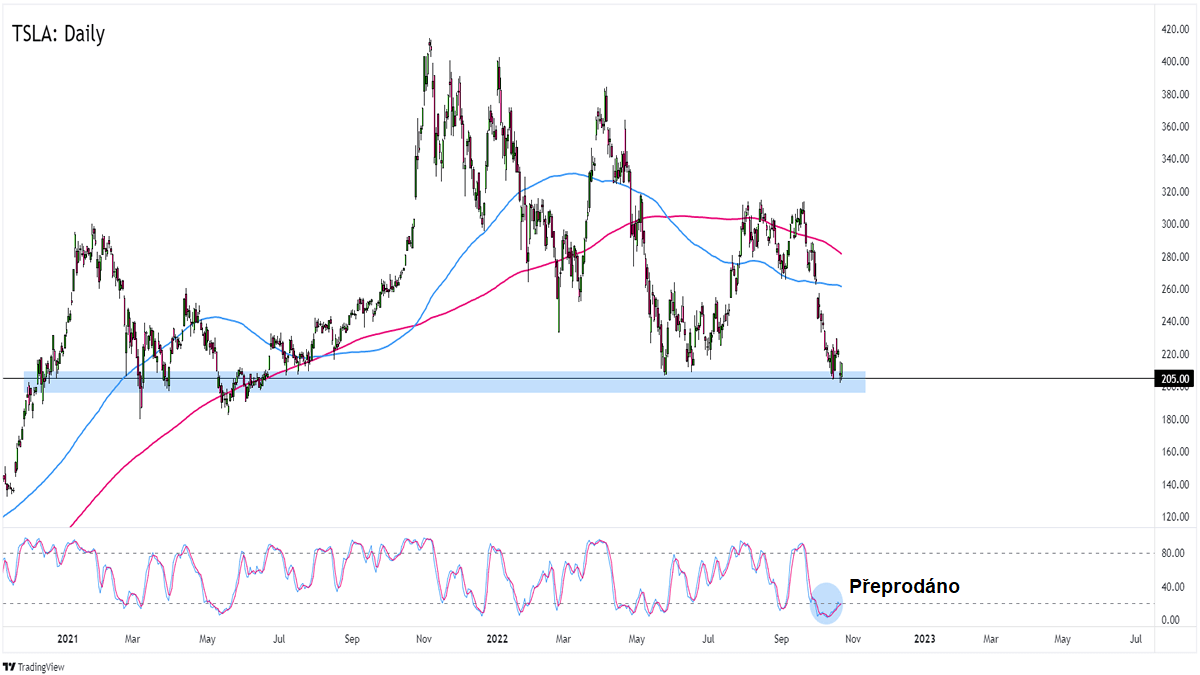Click the 160.00 price axis label
This screenshot has height=675, width=1200.
pyautogui.click(x=1173, y=452)
